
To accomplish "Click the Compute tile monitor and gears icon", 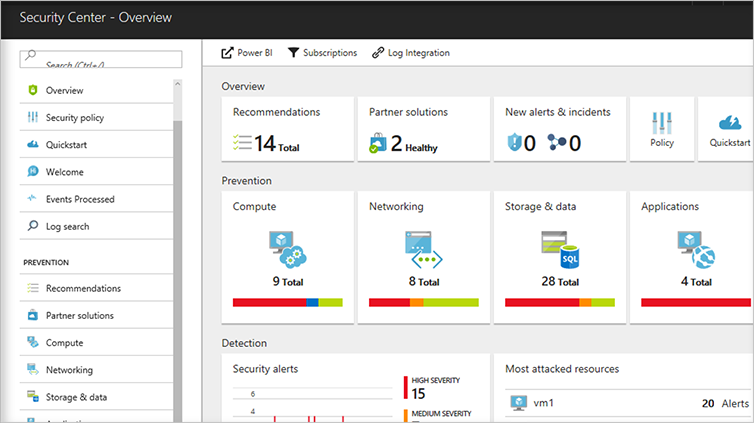I will 288,249.
